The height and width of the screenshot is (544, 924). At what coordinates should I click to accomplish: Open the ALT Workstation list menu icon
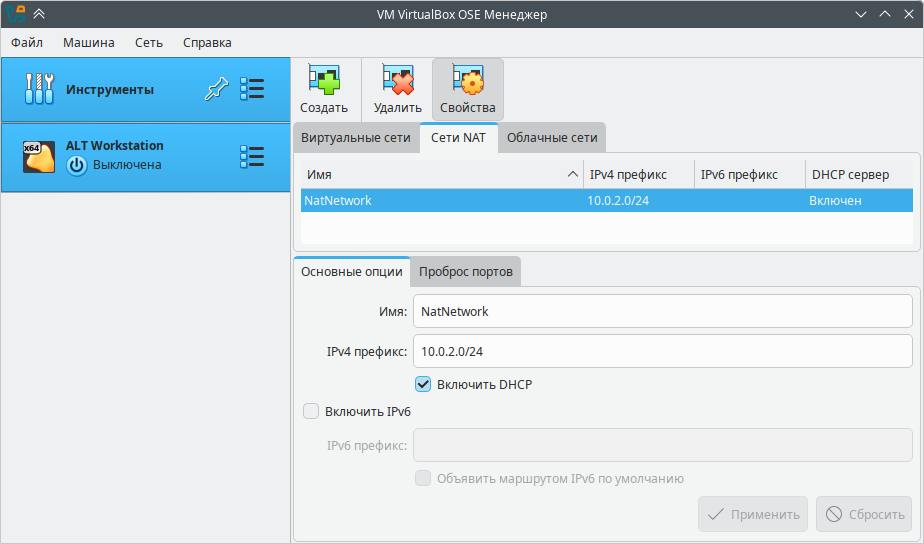point(252,156)
